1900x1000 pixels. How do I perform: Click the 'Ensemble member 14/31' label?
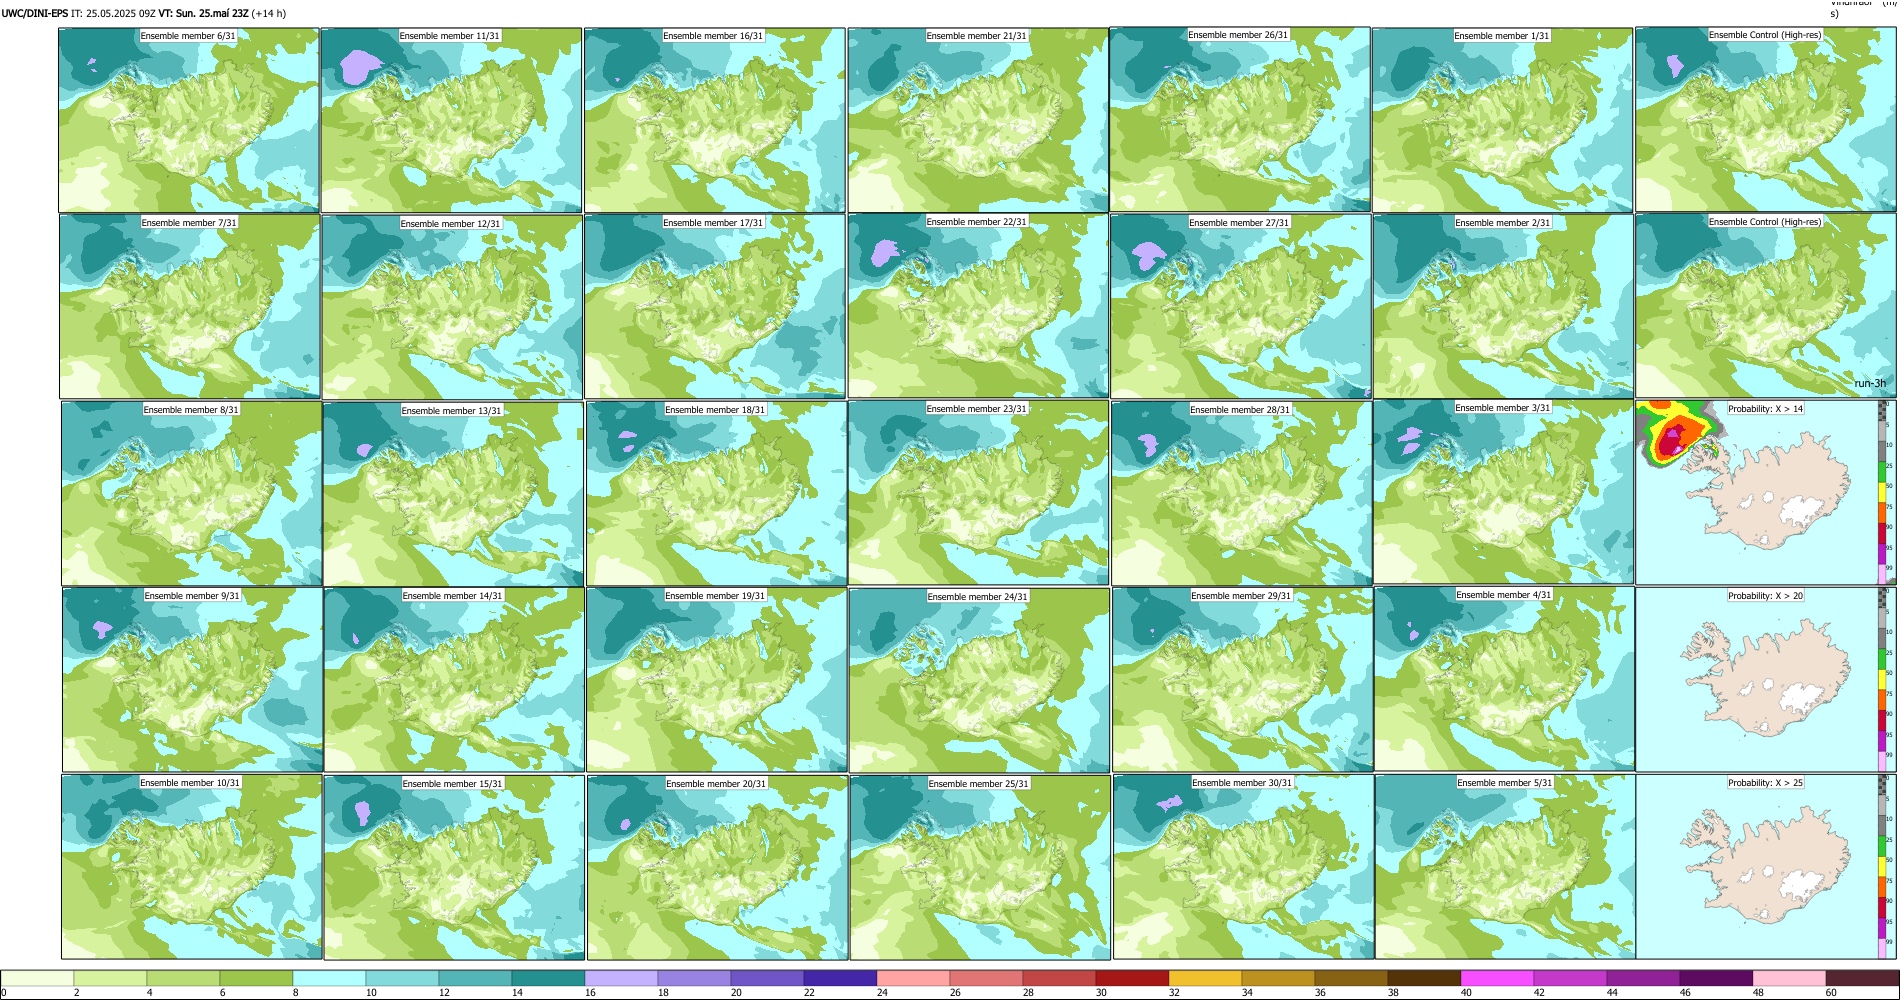[453, 596]
